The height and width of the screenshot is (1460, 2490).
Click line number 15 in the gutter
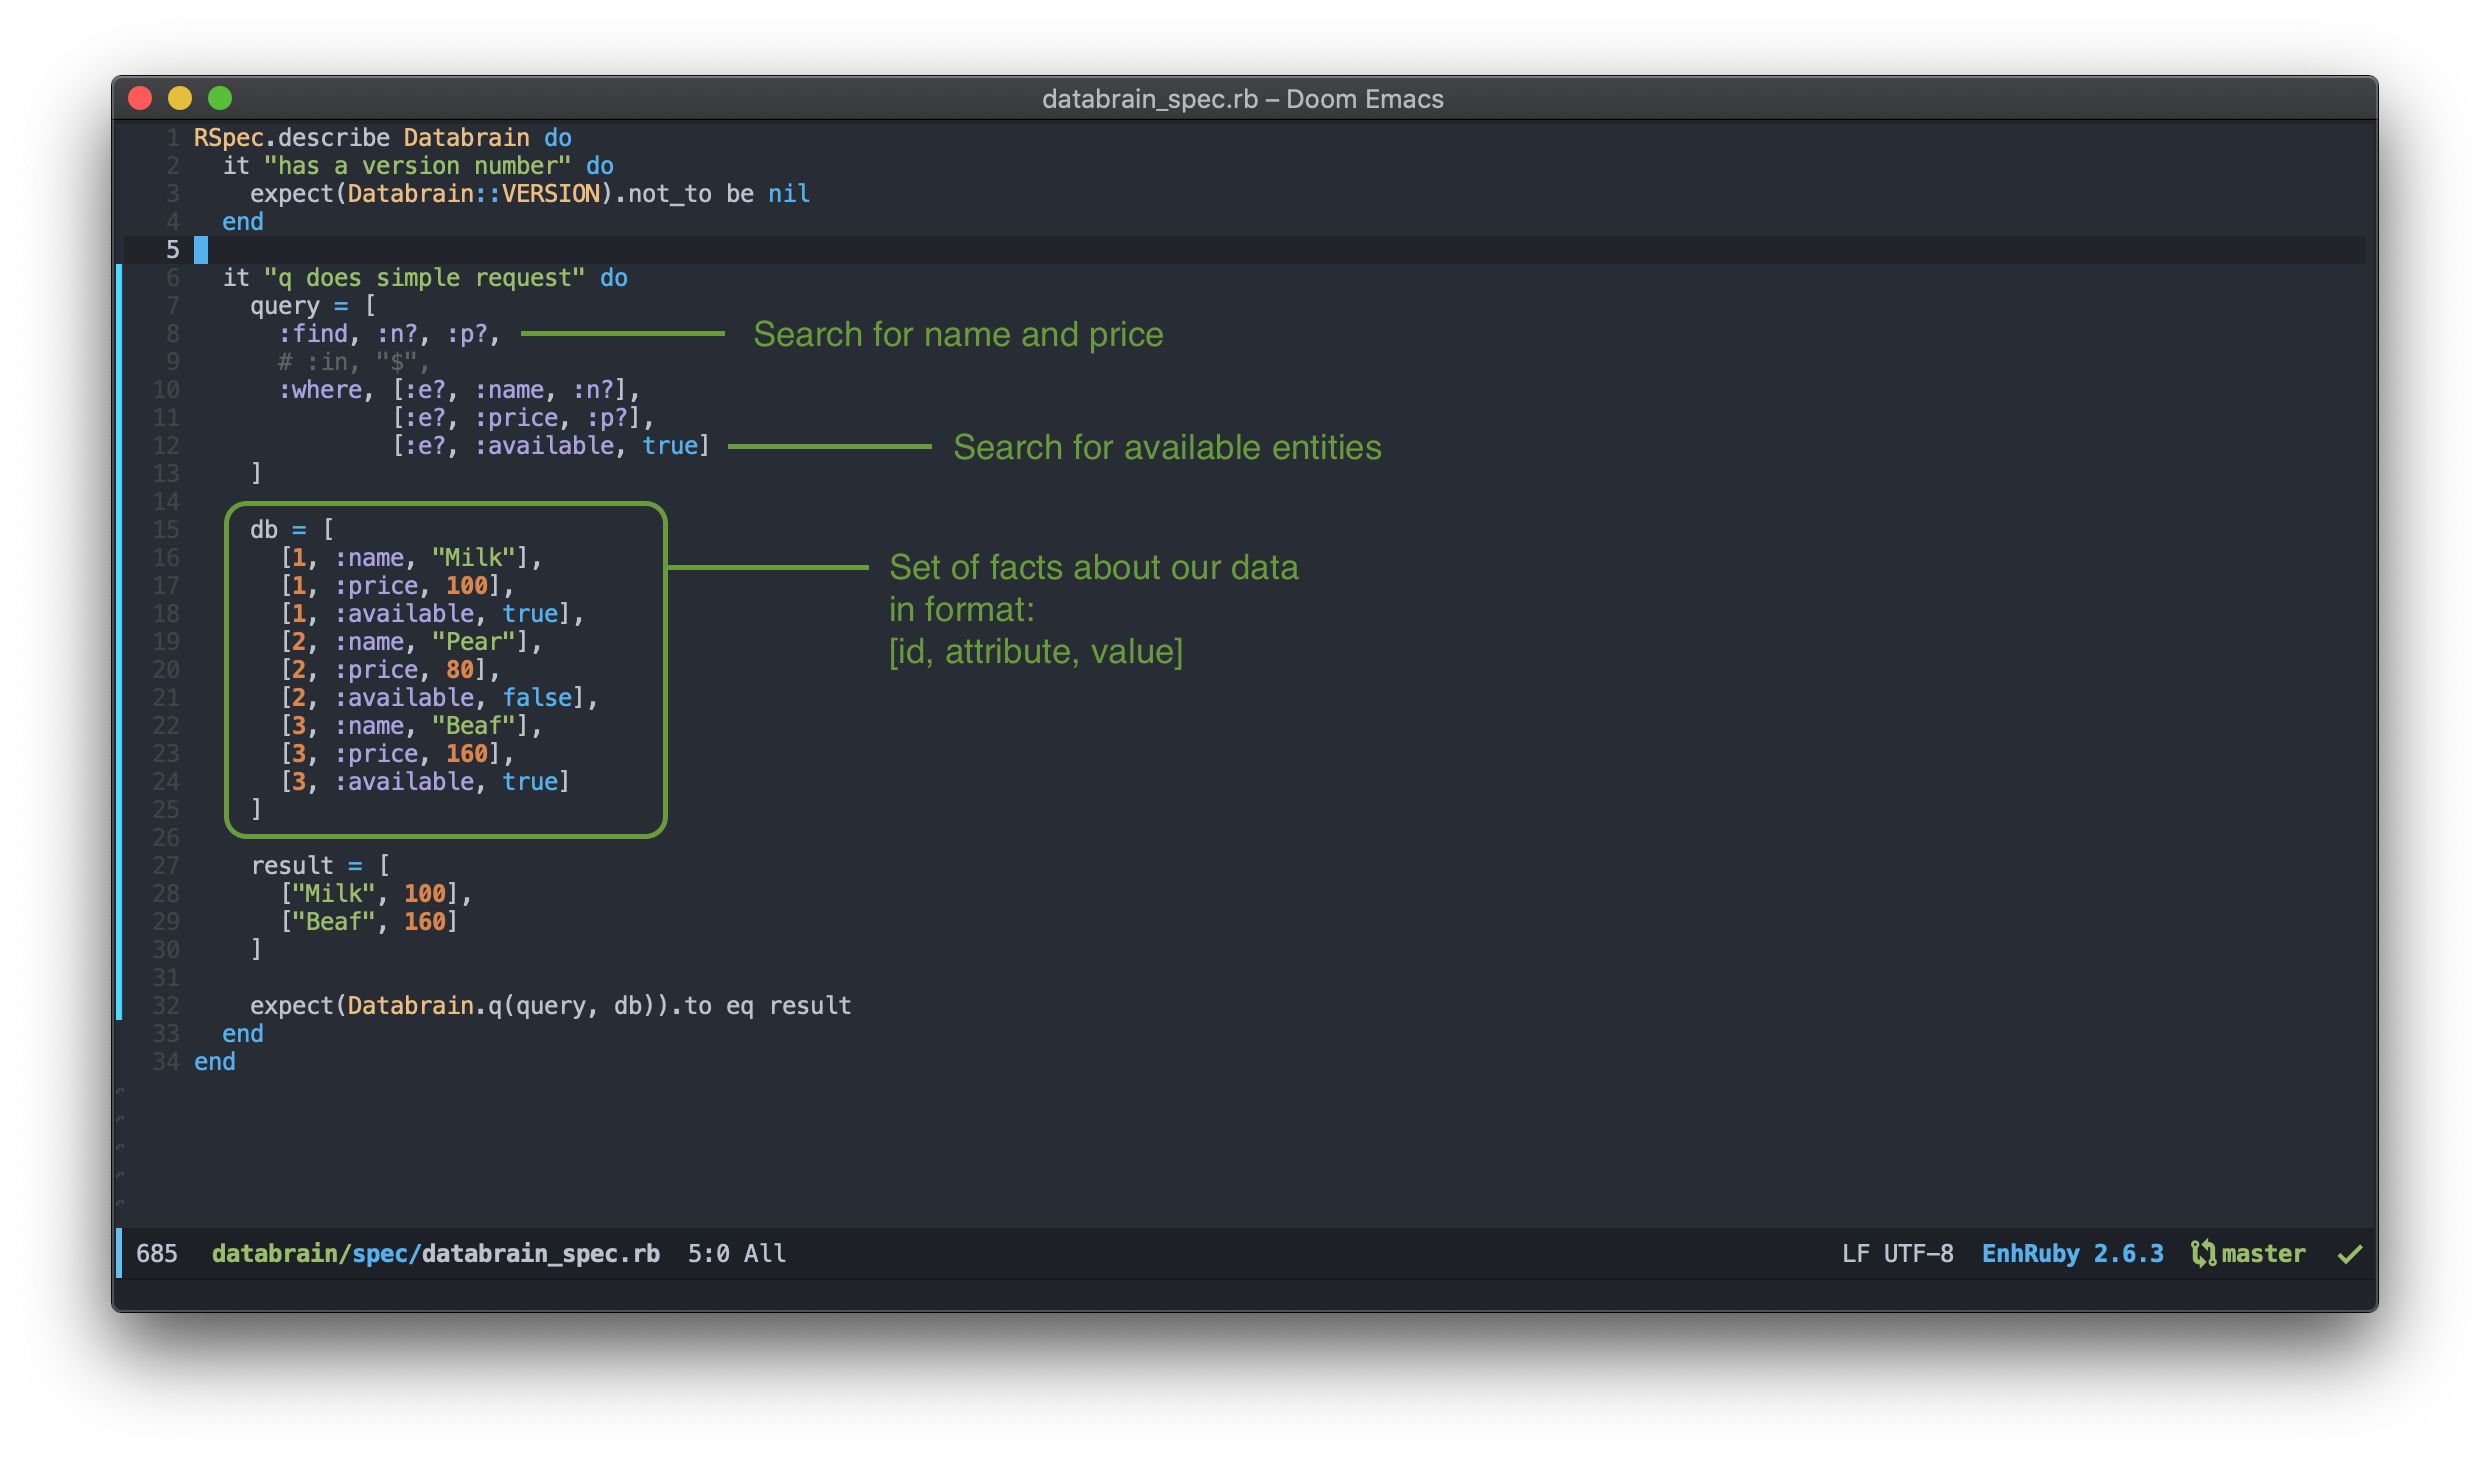click(x=166, y=530)
